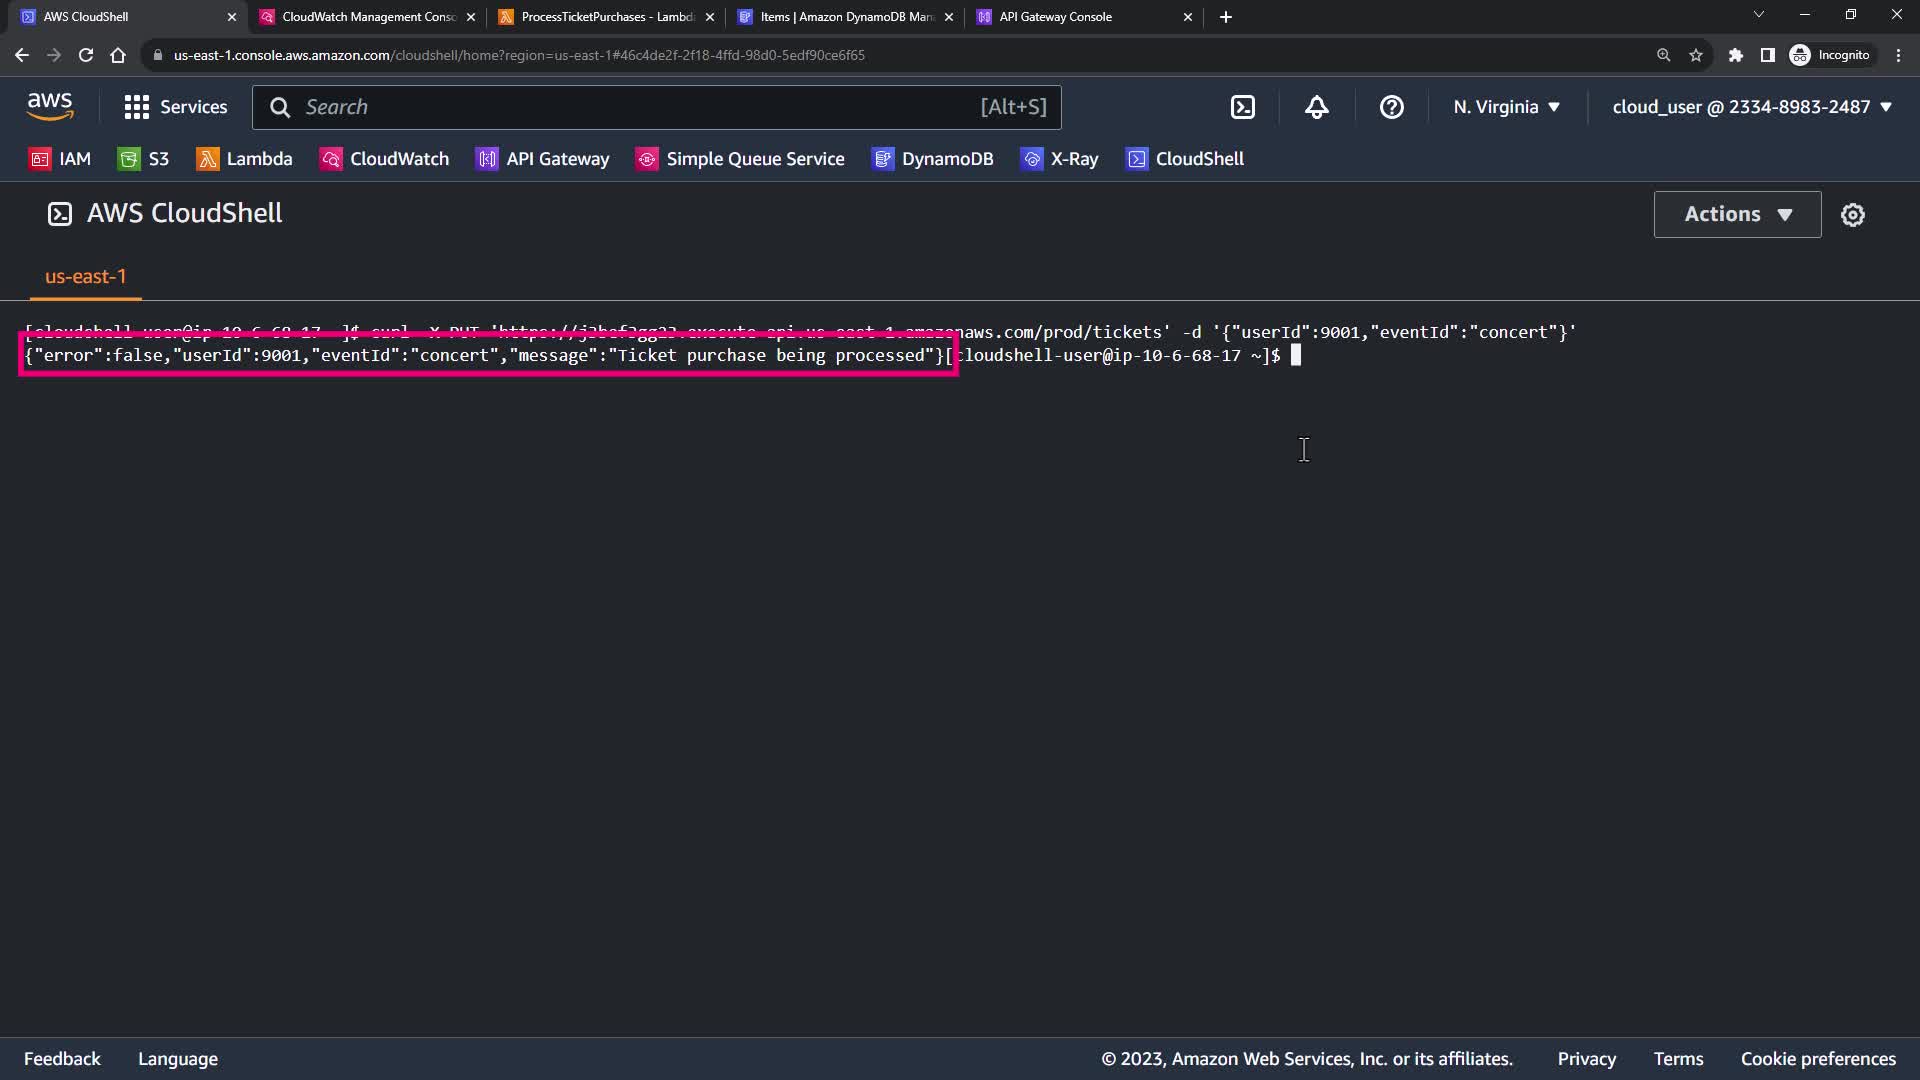Screen dimensions: 1920x1080
Task: Click the AWS logo home icon
Action: point(50,106)
